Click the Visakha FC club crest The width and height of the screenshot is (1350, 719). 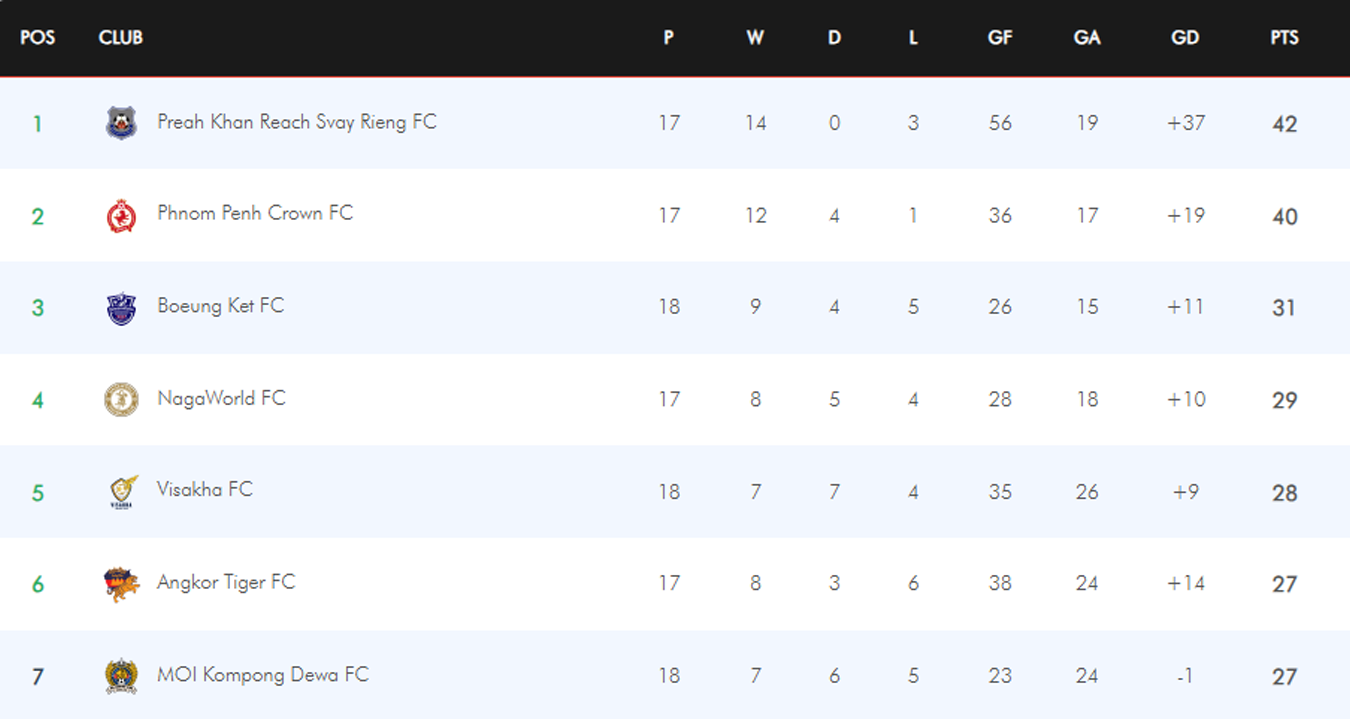click(121, 491)
